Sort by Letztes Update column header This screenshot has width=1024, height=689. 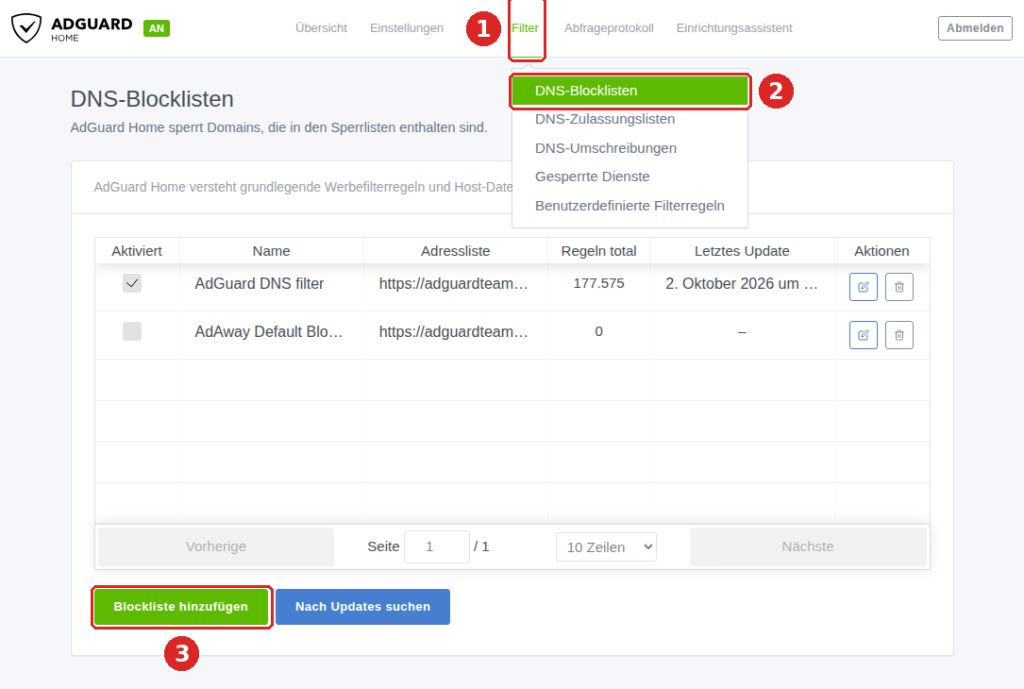click(x=742, y=251)
